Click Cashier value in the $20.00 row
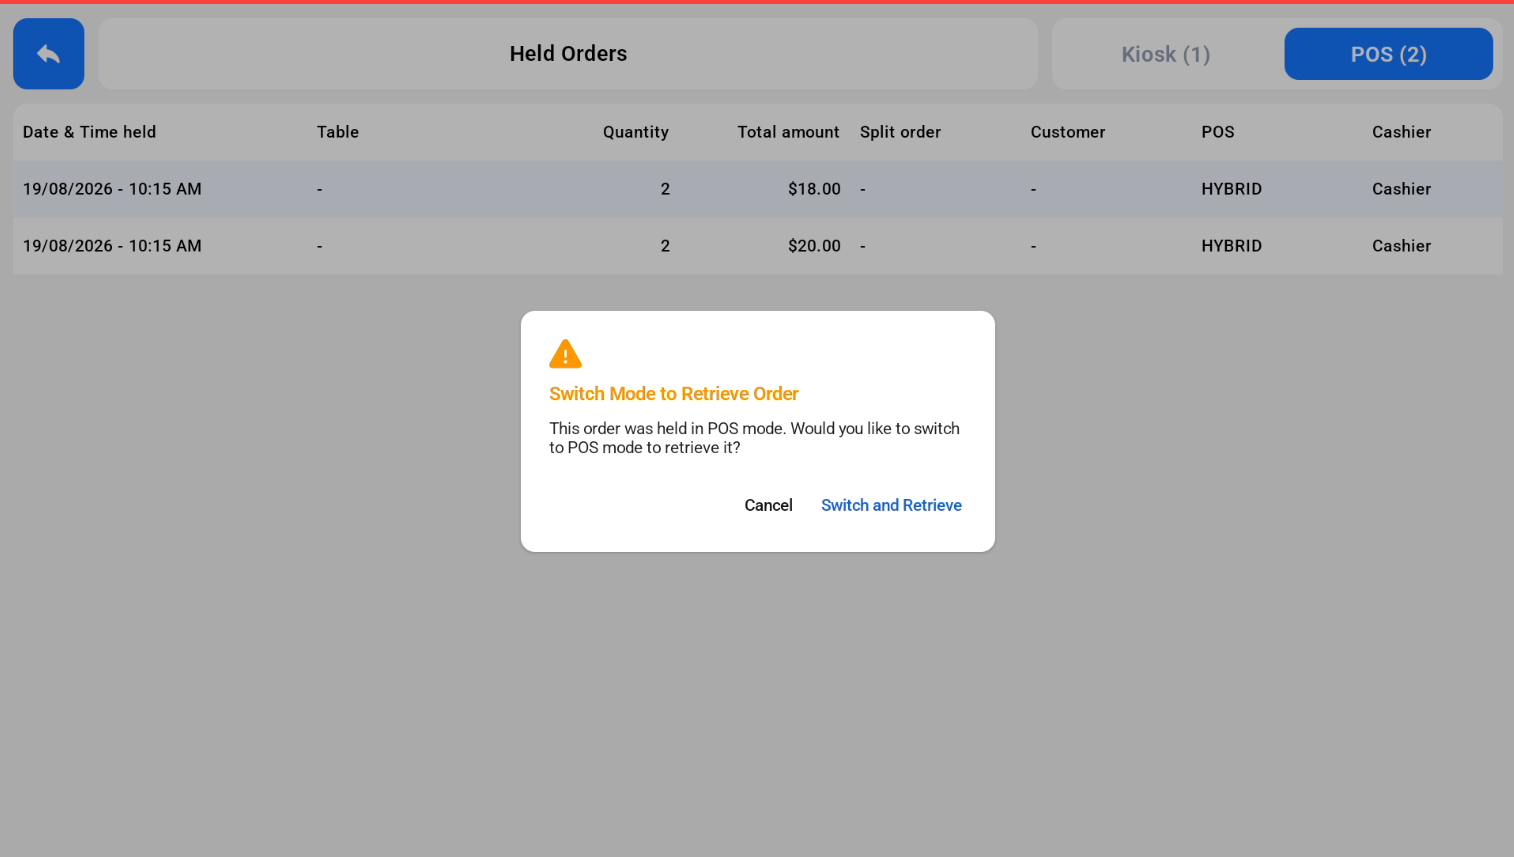Screen dimensions: 1514x857 pyautogui.click(x=1401, y=246)
